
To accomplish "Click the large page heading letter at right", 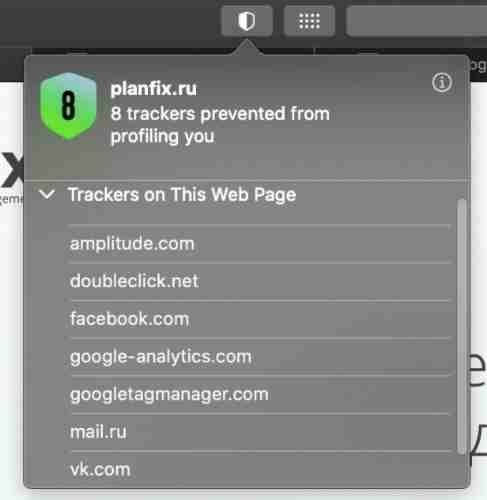I will coord(478,368).
